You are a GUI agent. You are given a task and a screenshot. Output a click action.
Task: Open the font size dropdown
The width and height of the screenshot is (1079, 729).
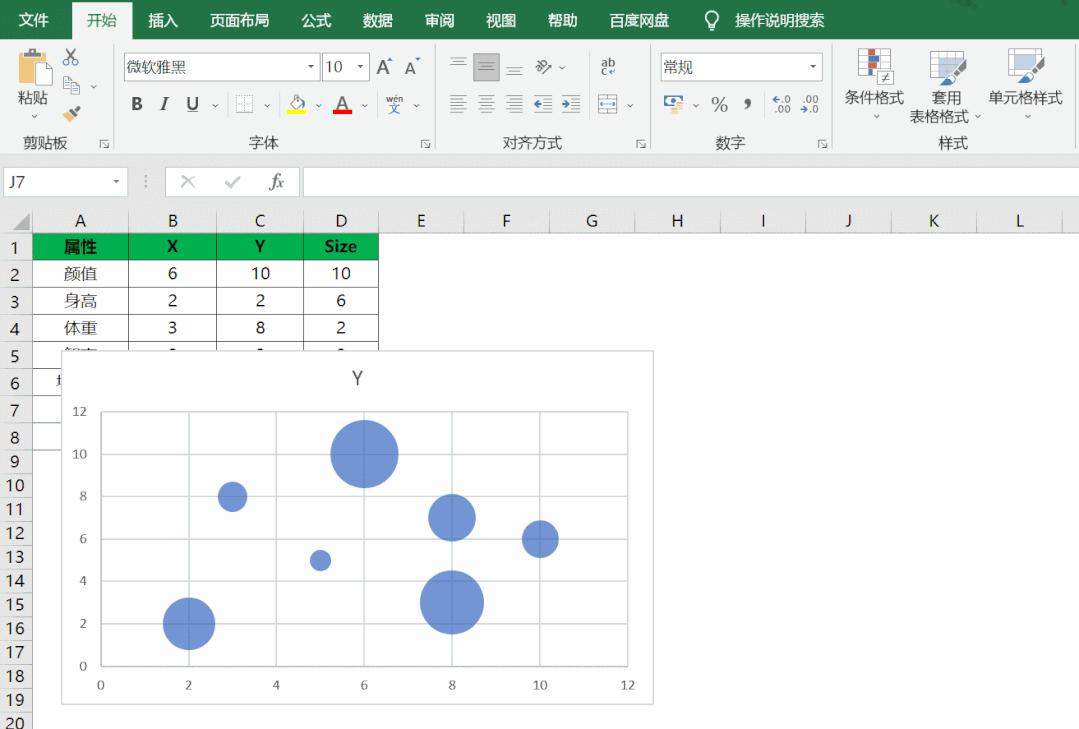359,66
